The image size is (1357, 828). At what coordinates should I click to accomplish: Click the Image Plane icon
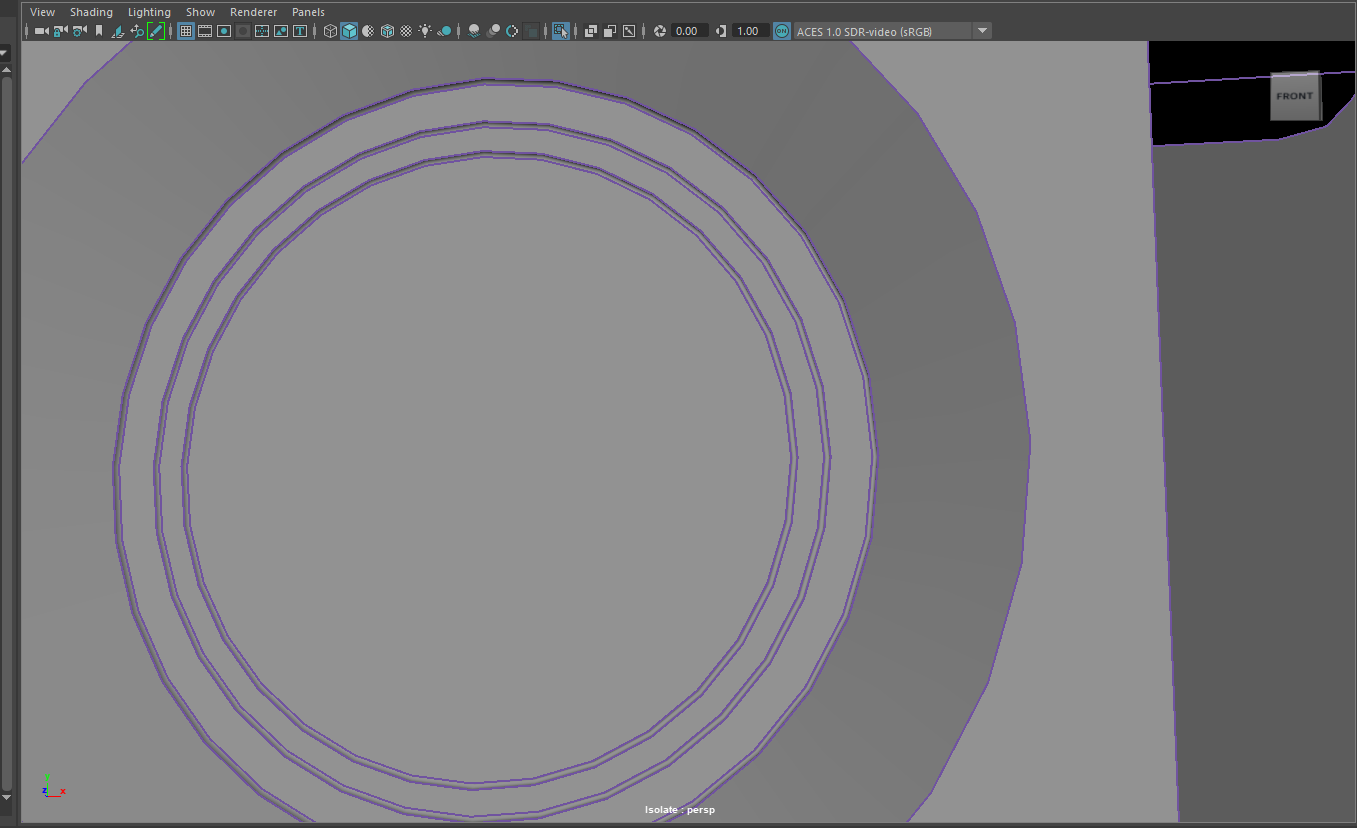pos(118,31)
